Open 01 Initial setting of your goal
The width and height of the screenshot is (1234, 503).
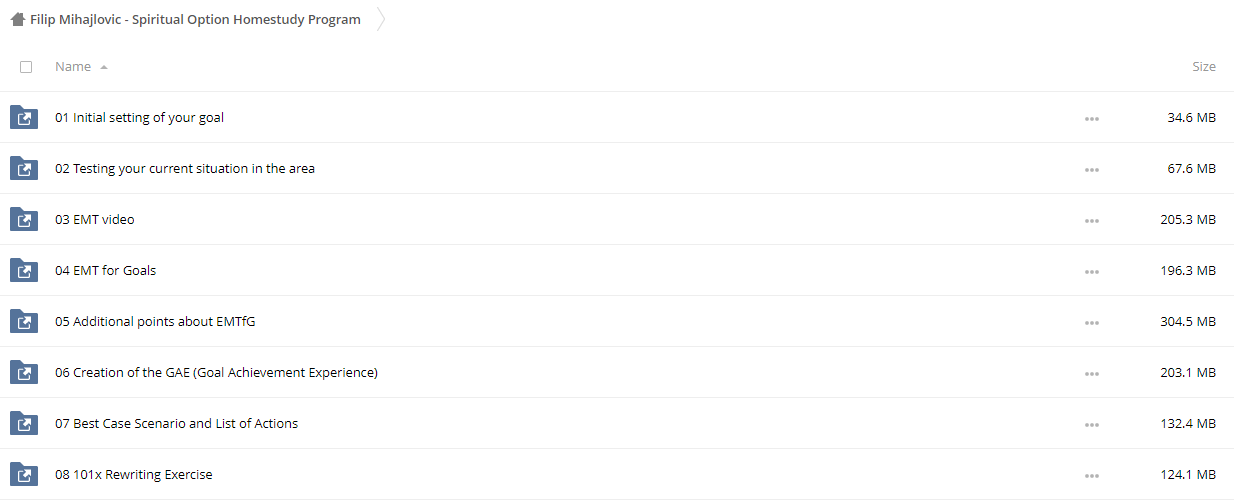139,117
